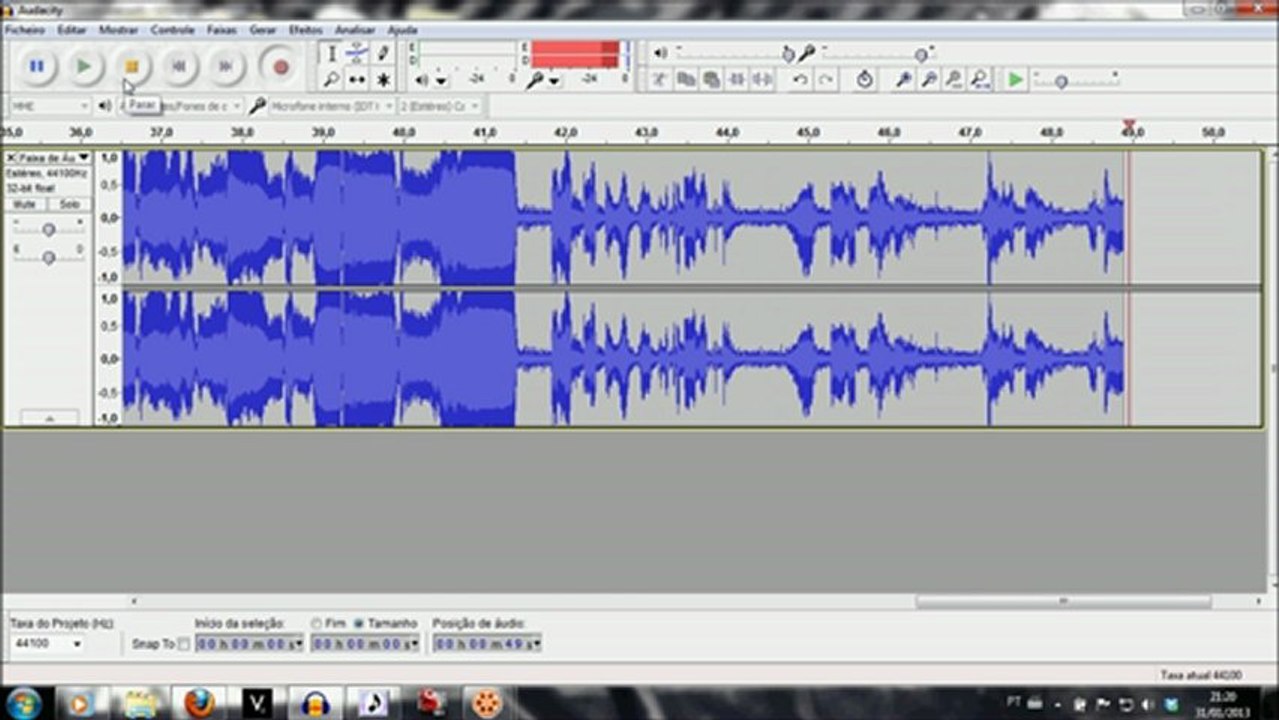Select the Time Shift tool
This screenshot has height=720, width=1279.
click(357, 79)
